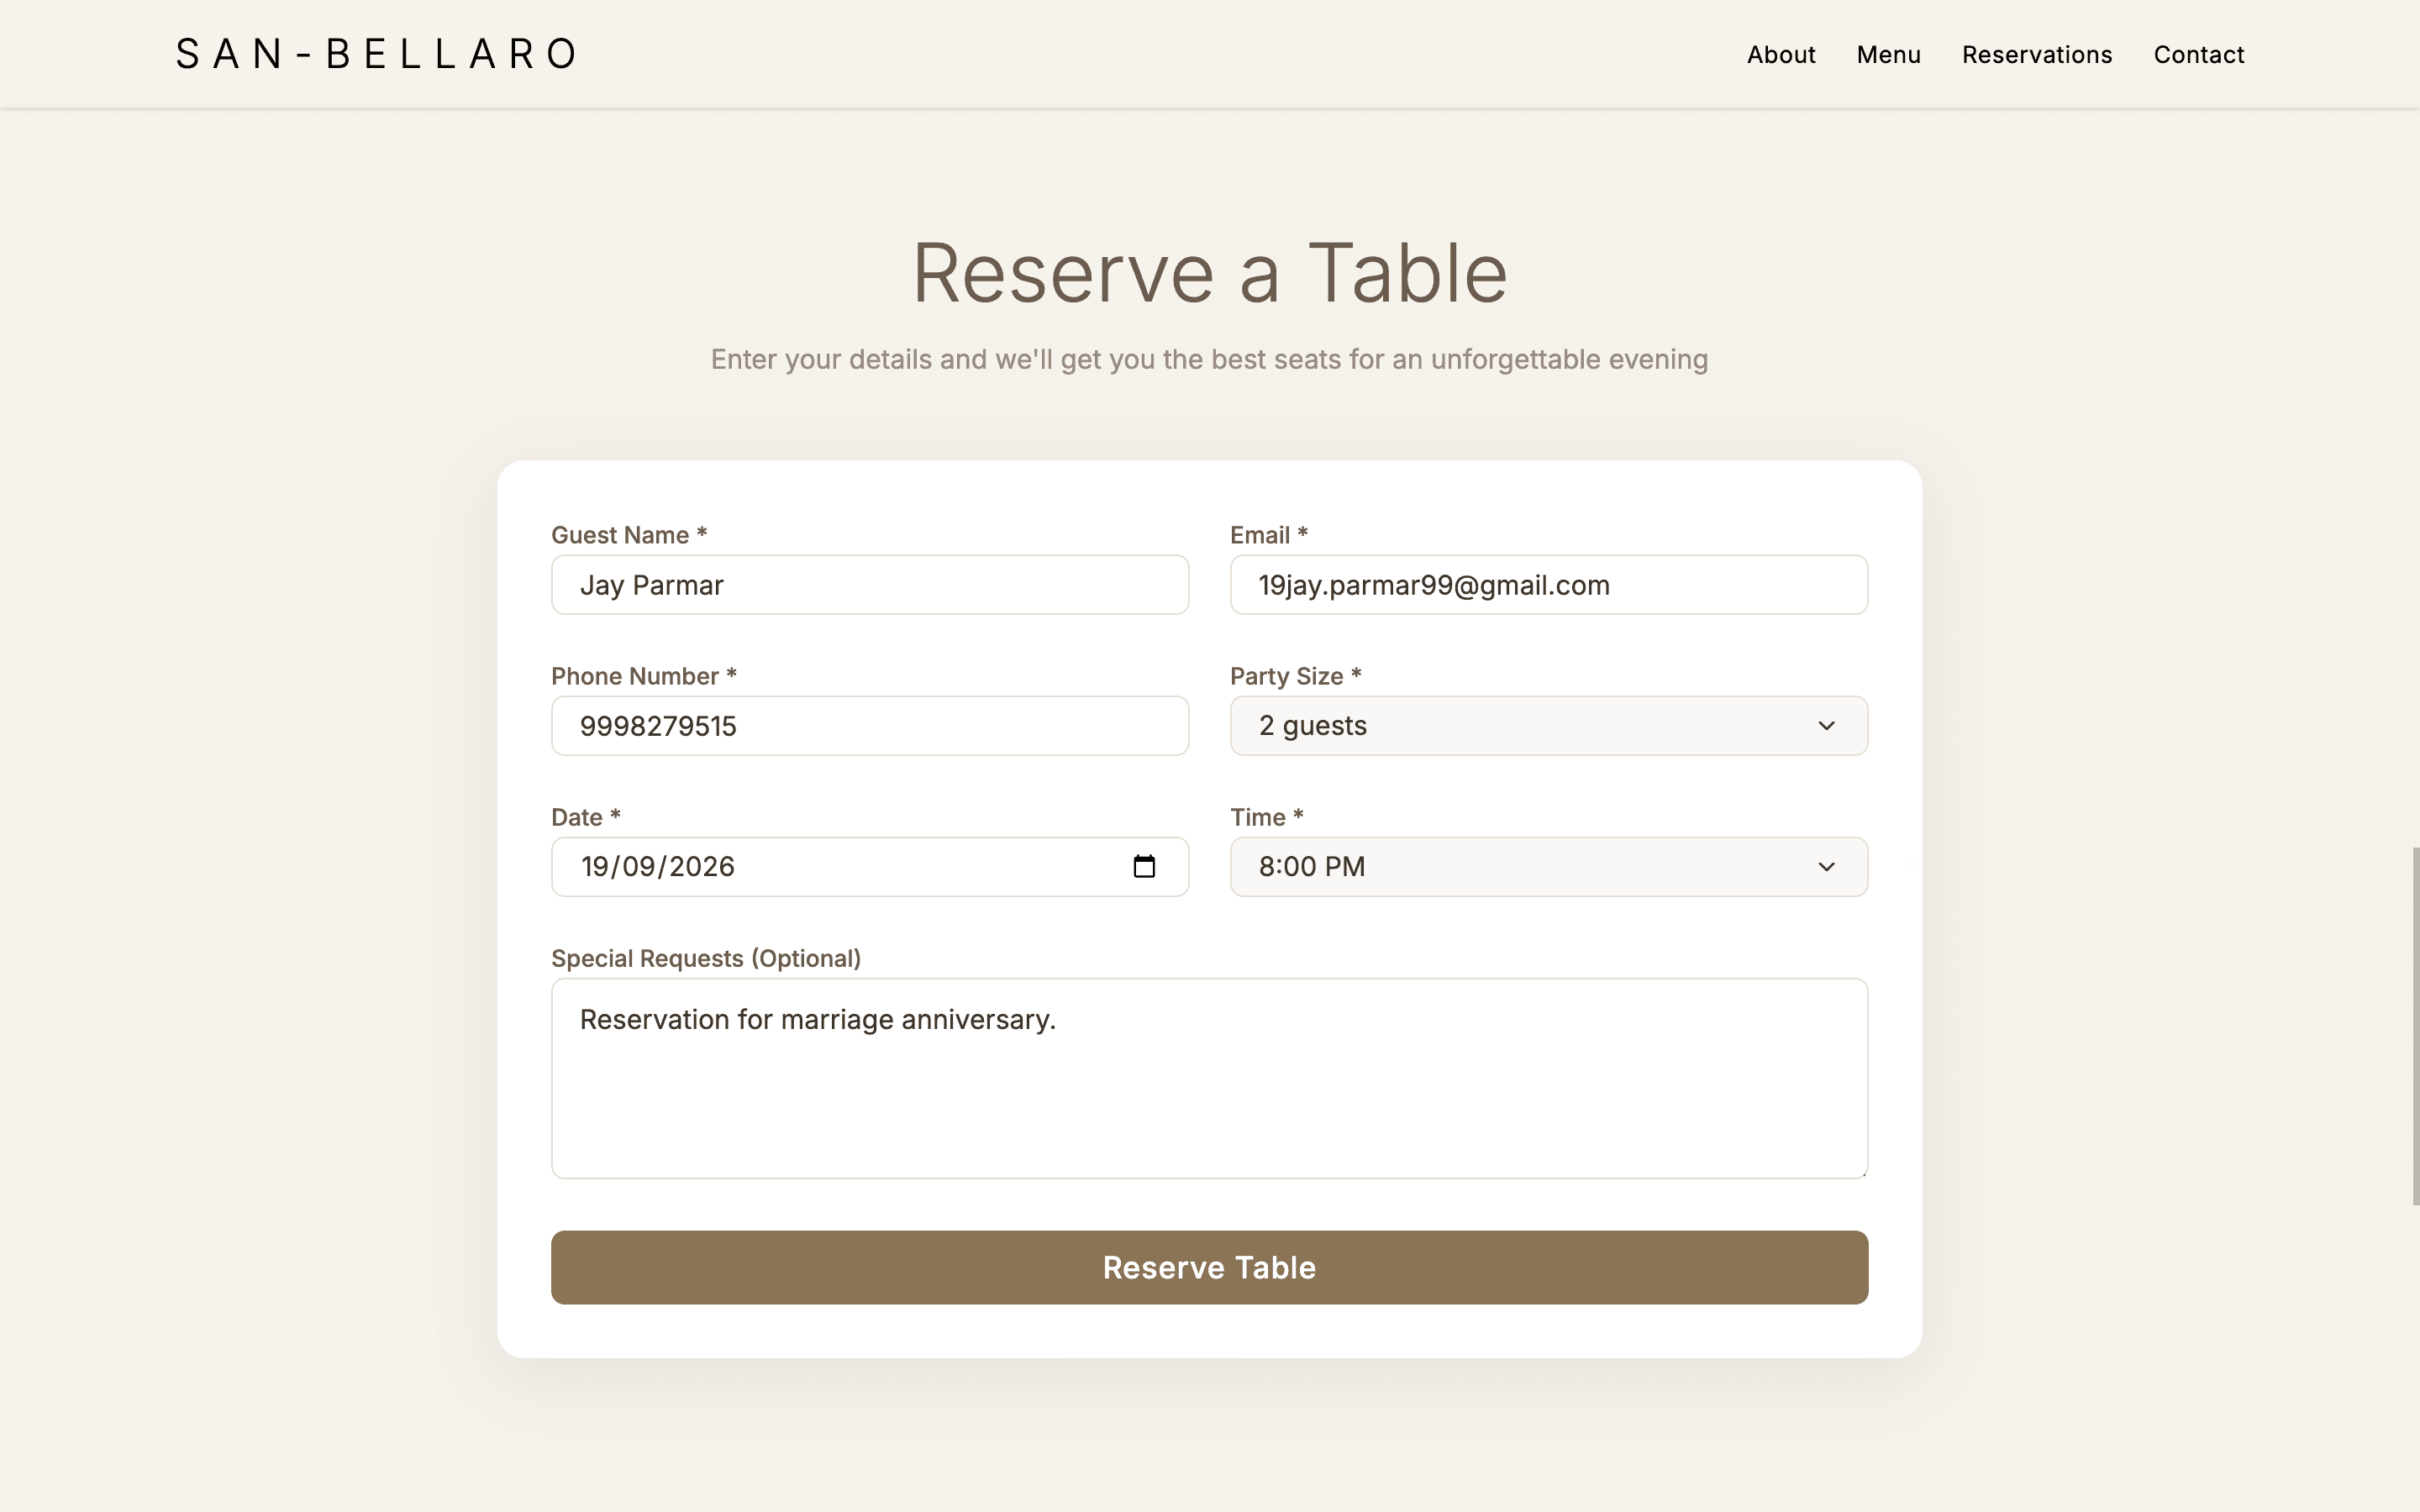This screenshot has height=1512, width=2420.
Task: Click the Reserve Table button
Action: coord(1209,1267)
